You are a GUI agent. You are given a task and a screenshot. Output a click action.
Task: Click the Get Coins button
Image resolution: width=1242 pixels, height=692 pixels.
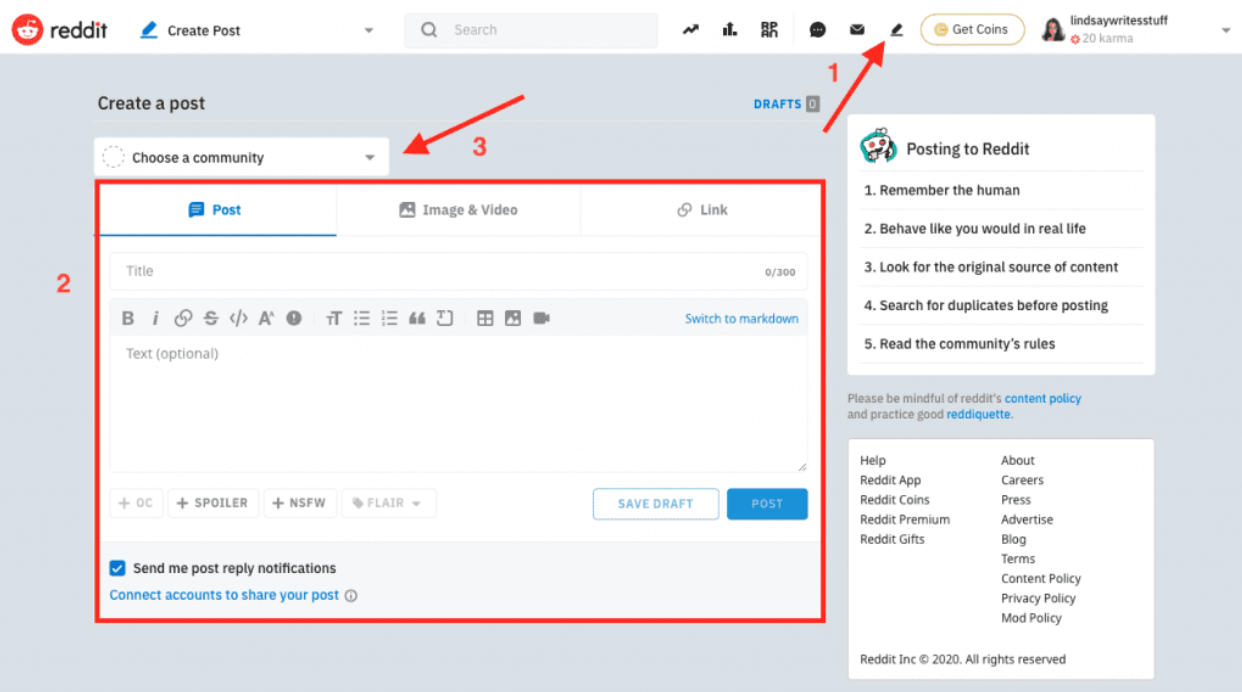[972, 30]
